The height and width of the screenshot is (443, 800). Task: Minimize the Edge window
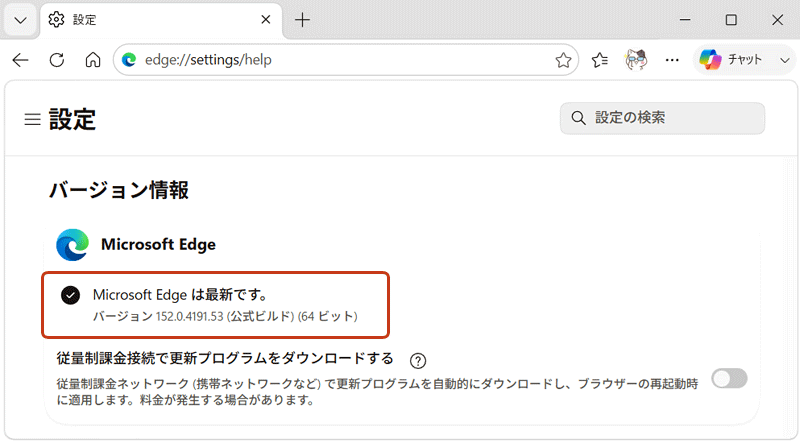point(685,20)
